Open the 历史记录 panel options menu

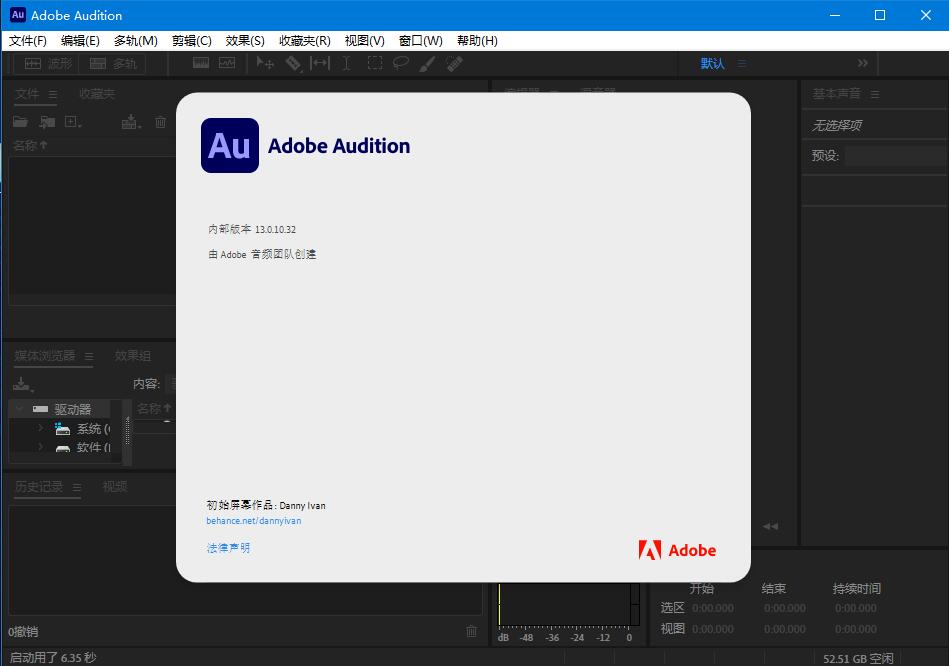(x=77, y=487)
